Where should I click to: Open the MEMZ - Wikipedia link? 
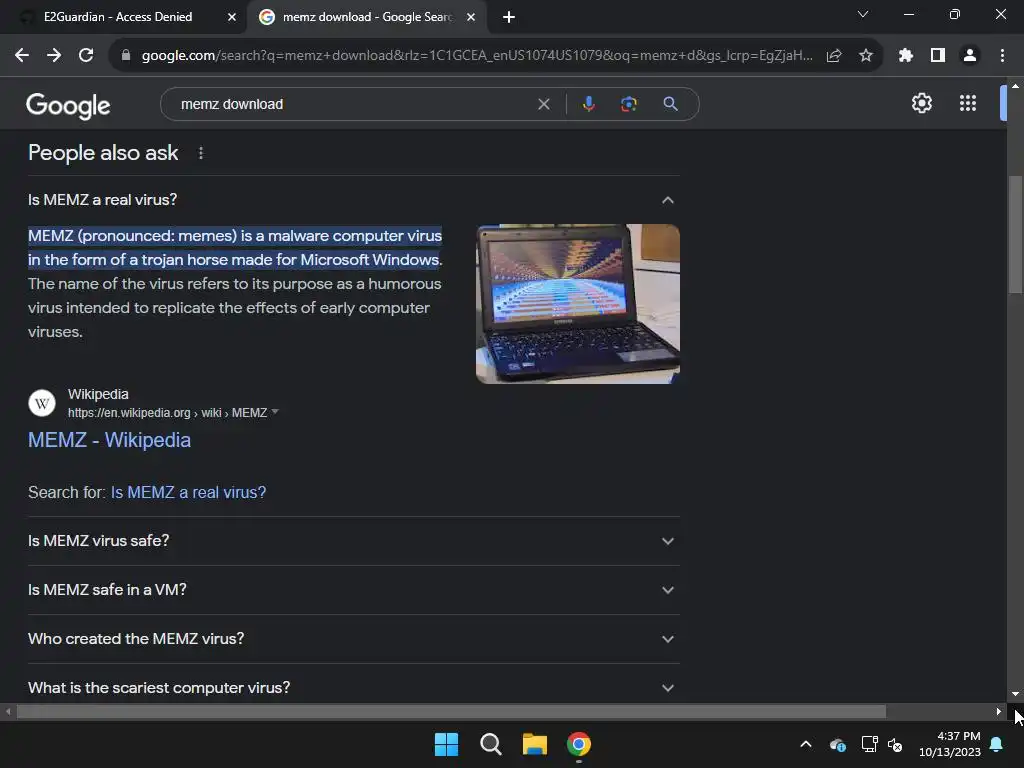[109, 440]
